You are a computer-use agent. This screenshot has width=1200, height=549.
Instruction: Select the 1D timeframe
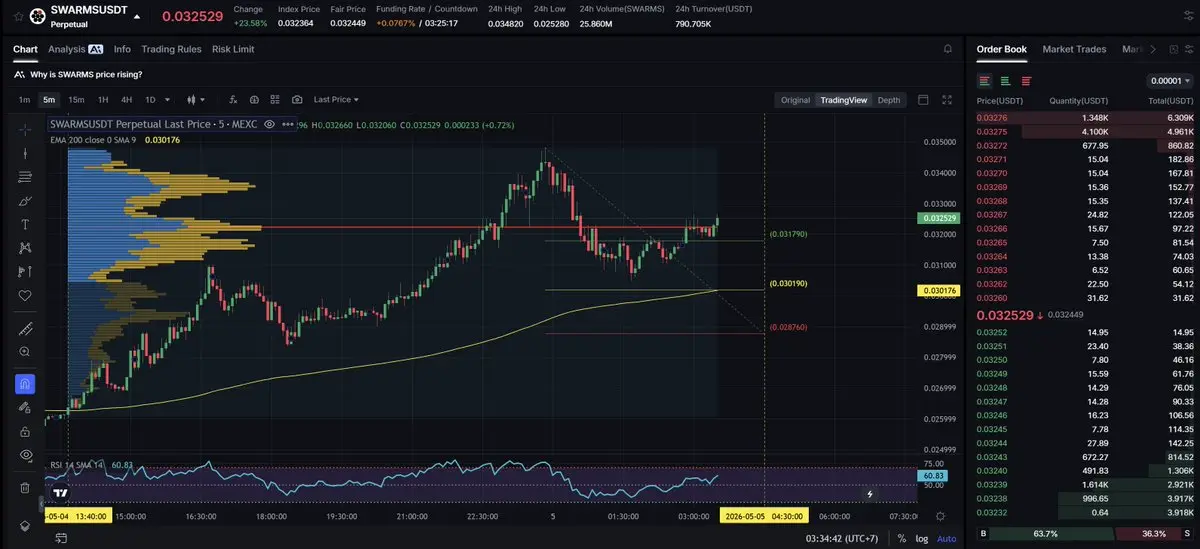pyautogui.click(x=150, y=100)
